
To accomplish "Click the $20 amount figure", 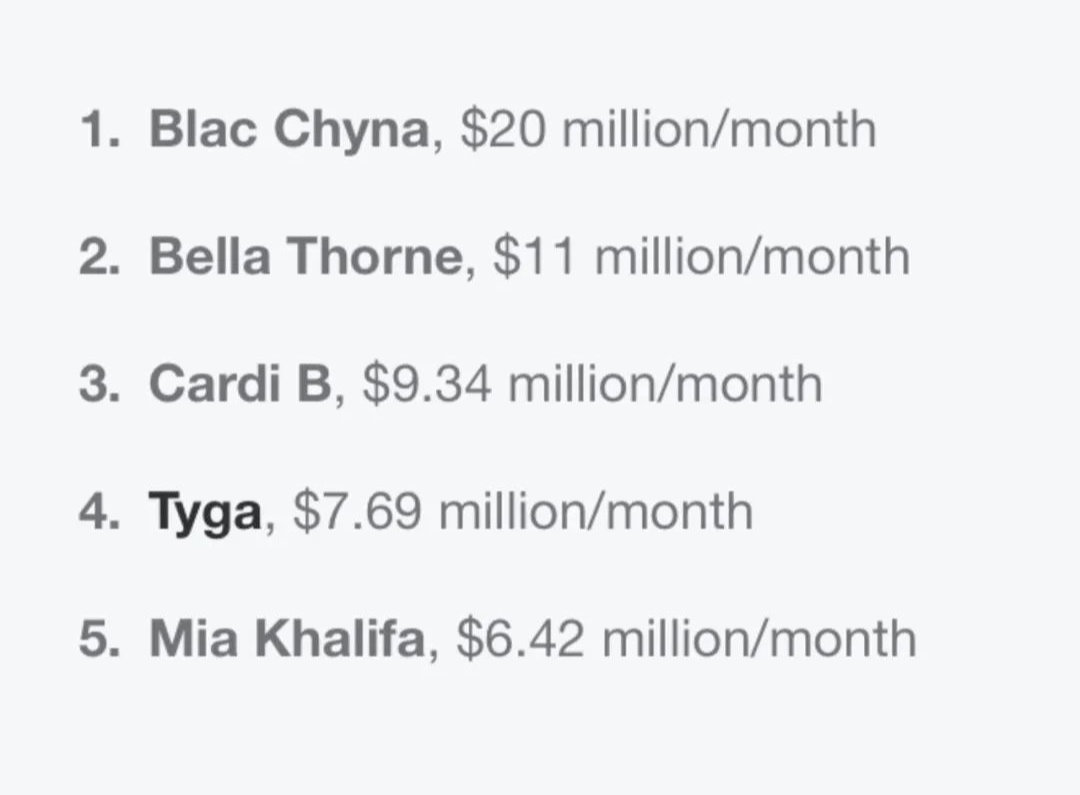I will point(503,130).
